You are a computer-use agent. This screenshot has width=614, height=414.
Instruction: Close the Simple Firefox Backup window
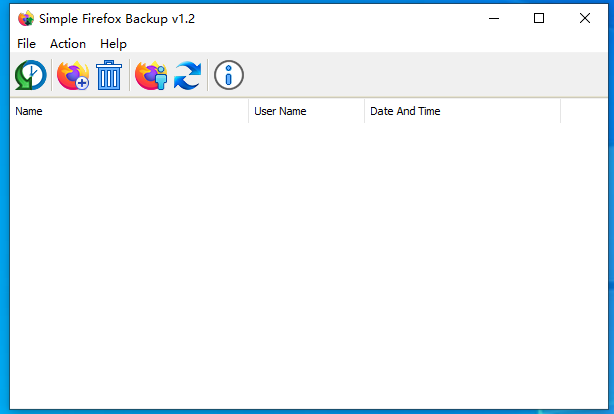pos(585,18)
